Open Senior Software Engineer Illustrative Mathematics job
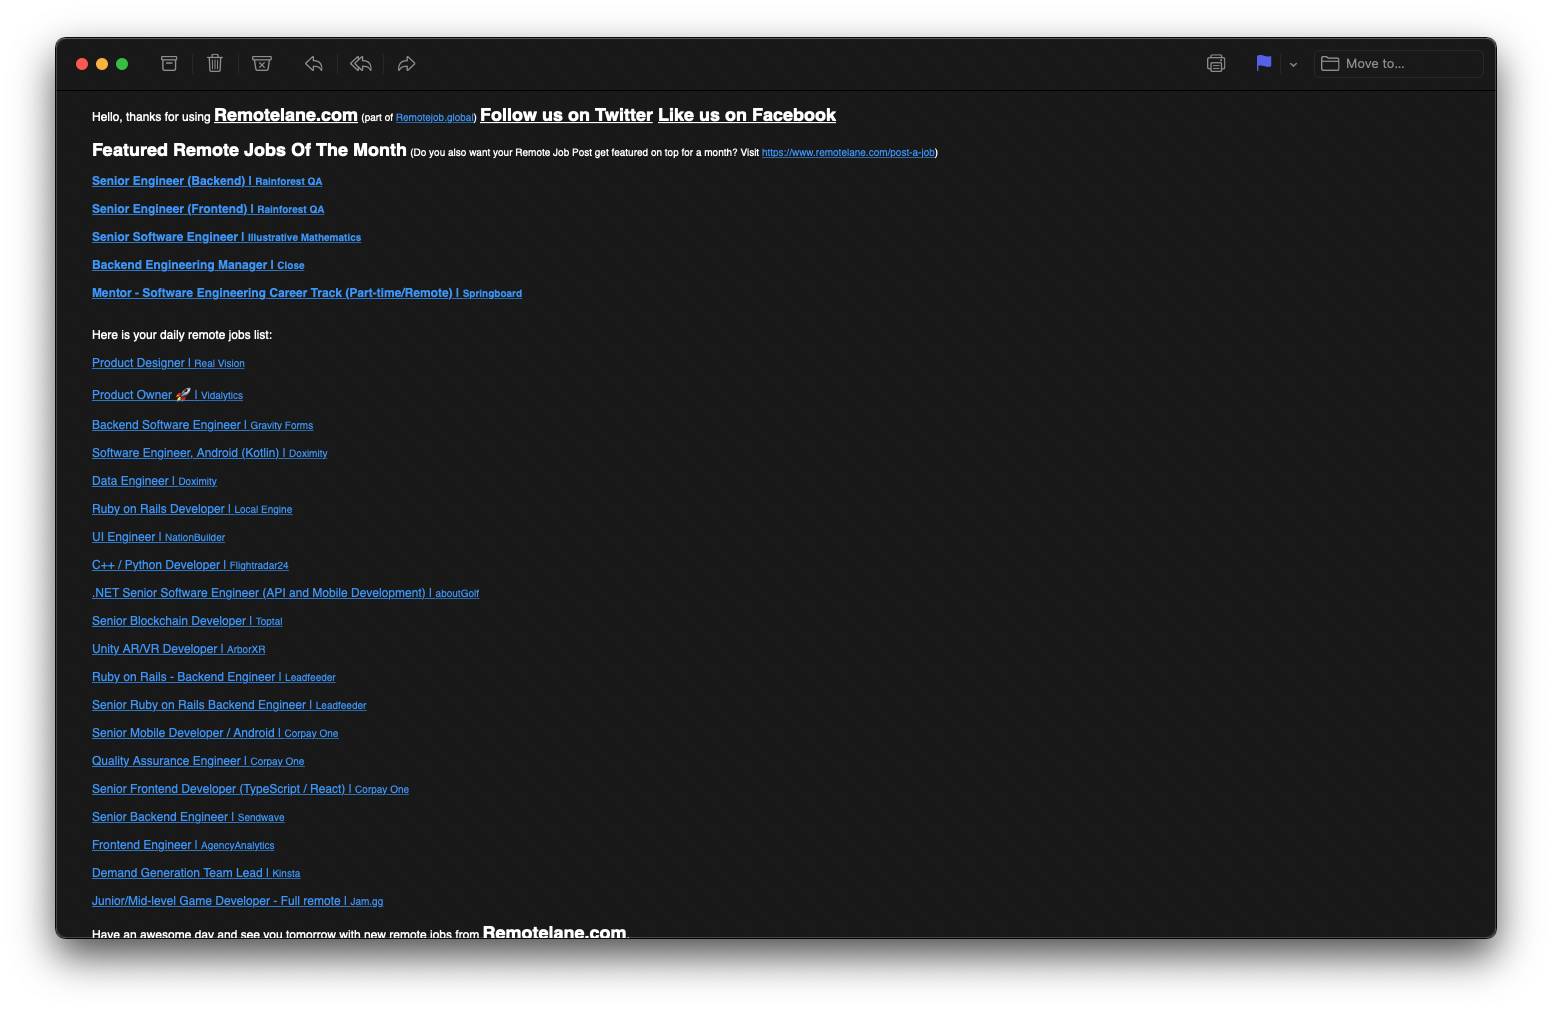 tap(226, 237)
